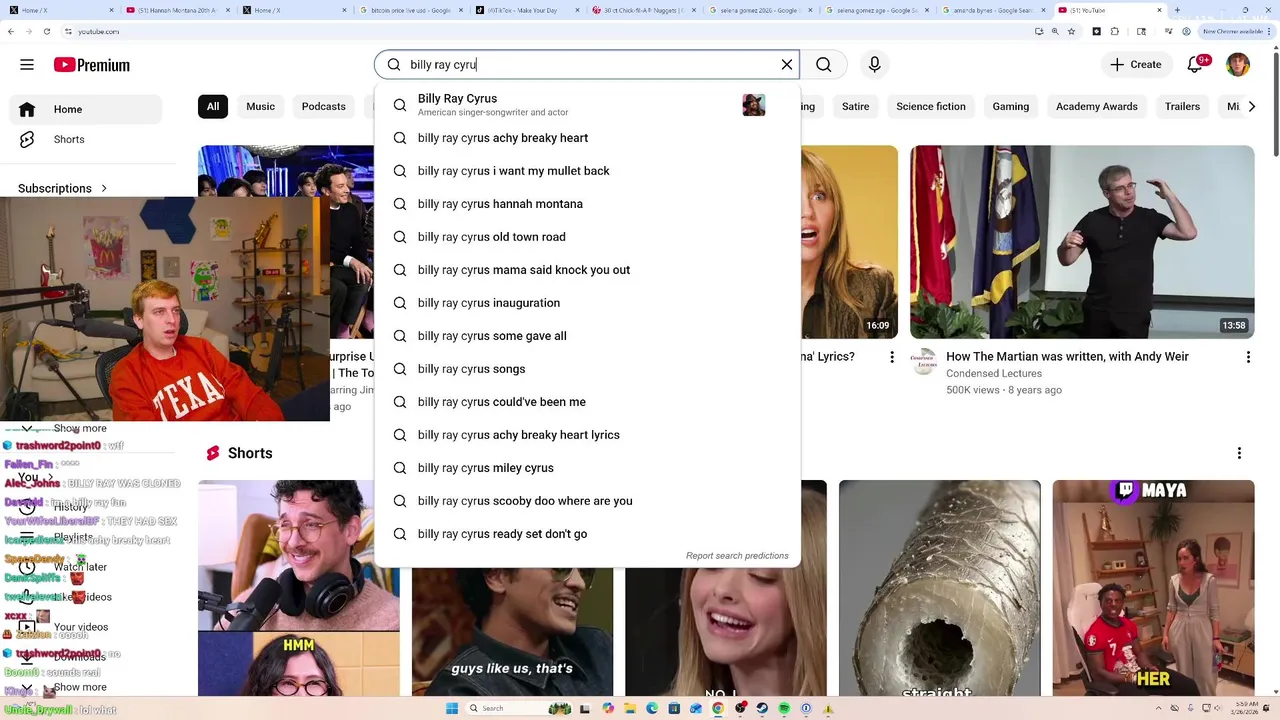The image size is (1280, 720).
Task: Click the Create button
Action: [1136, 65]
